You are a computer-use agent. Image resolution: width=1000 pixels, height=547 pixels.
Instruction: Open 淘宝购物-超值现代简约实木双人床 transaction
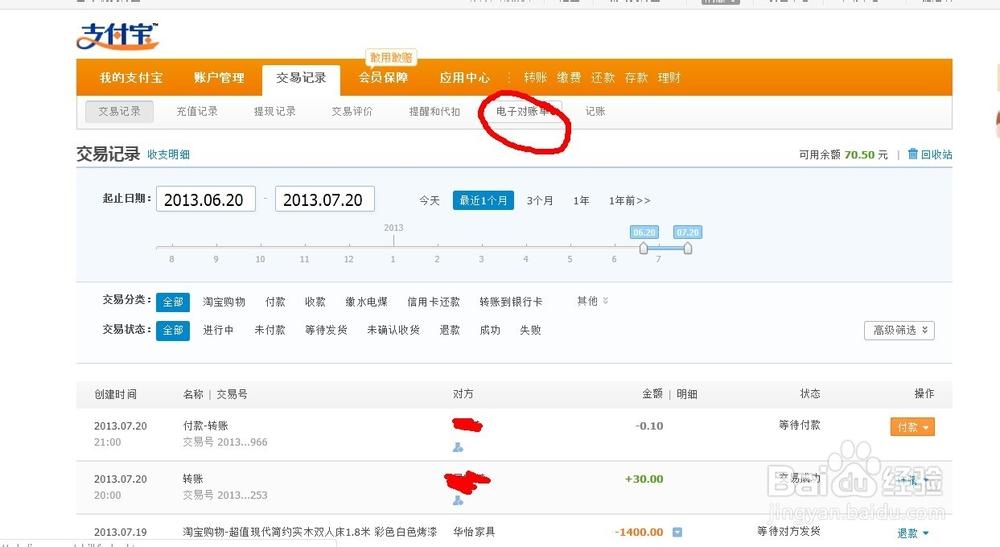310,532
